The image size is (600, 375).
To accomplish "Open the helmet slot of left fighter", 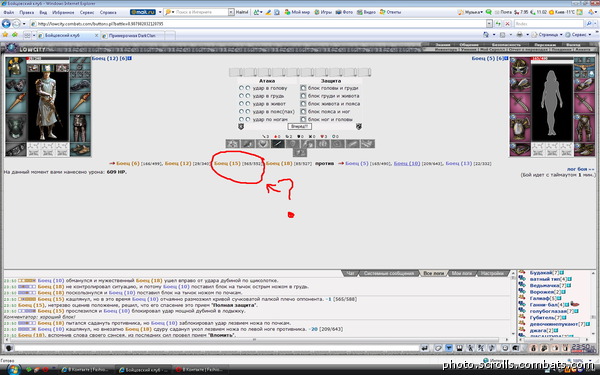I will point(16,67).
